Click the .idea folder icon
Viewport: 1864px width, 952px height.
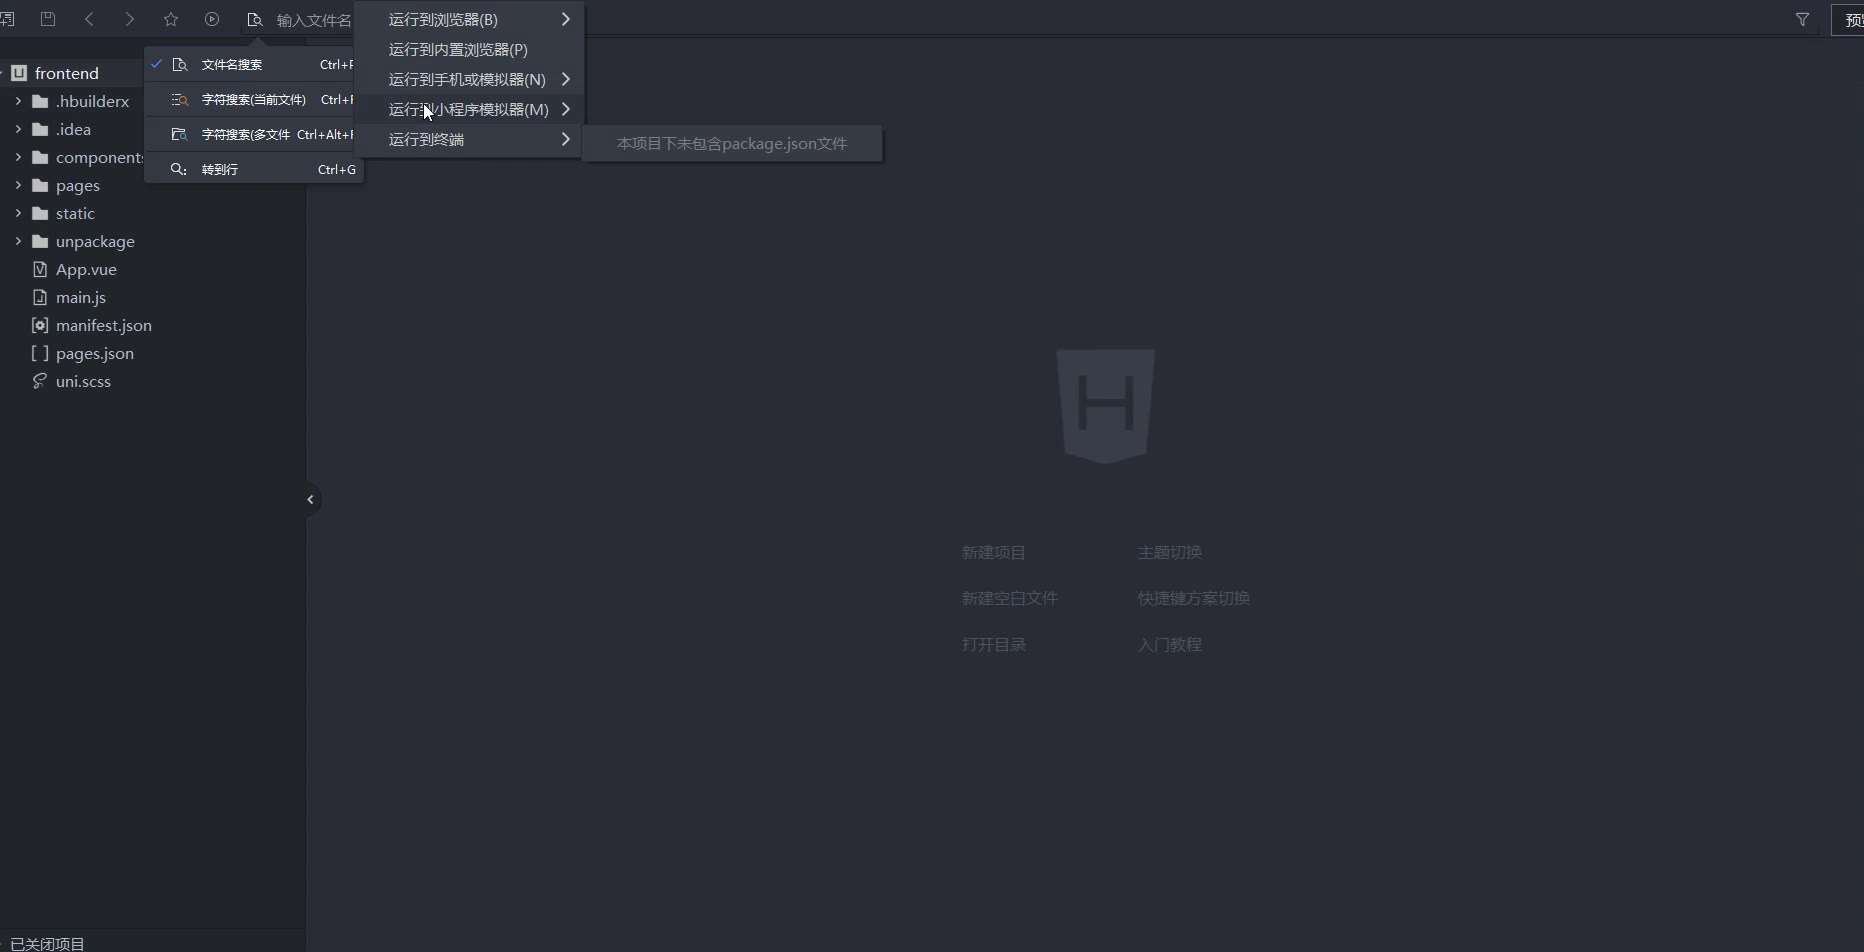coord(40,129)
